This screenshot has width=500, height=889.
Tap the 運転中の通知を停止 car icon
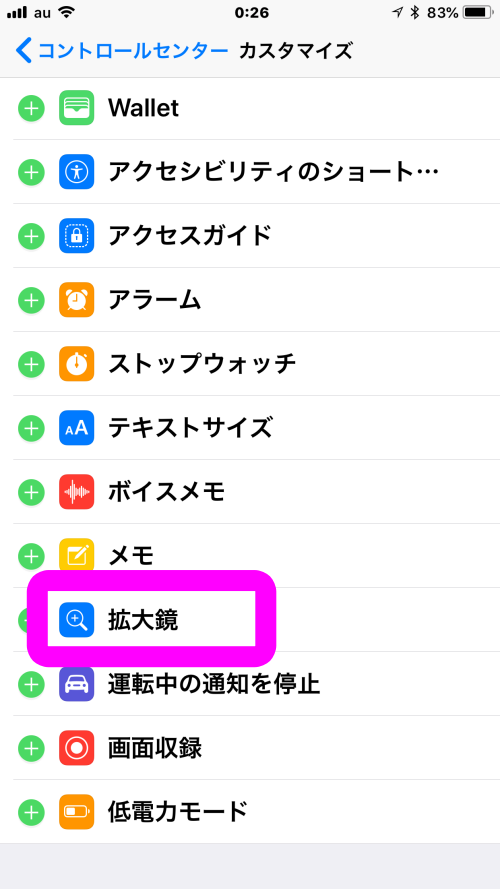click(x=77, y=684)
